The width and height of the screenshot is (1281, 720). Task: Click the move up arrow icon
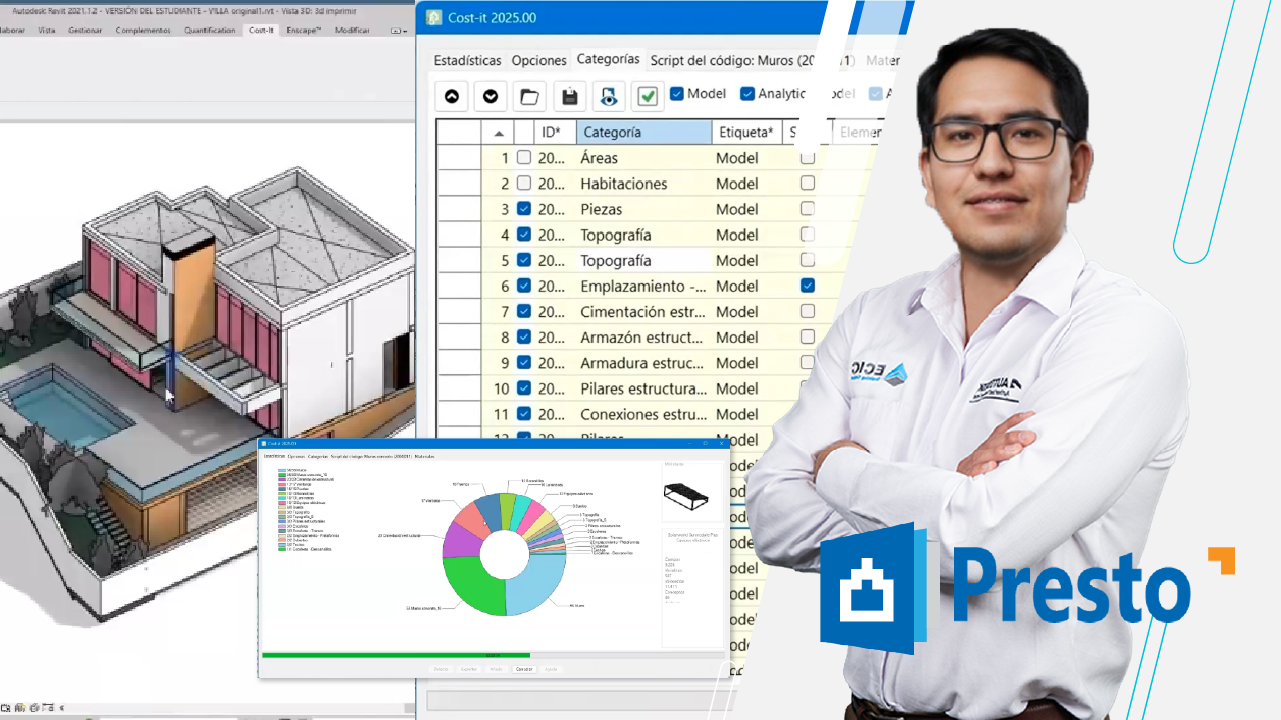tap(451, 96)
